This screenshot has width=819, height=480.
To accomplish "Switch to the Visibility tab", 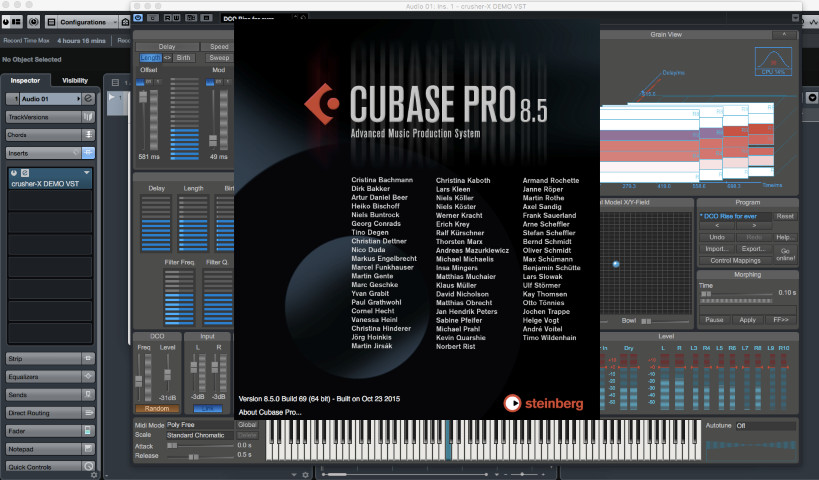I will 75,80.
